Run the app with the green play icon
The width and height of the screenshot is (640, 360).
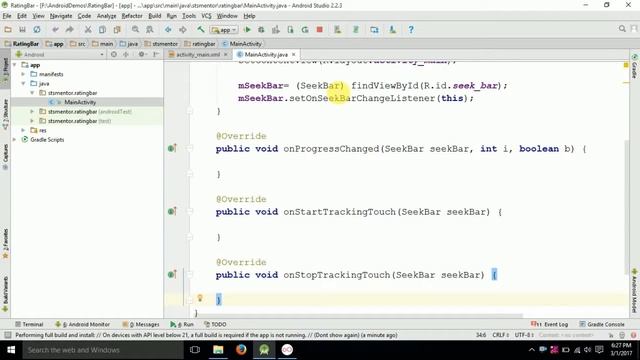click(247, 29)
